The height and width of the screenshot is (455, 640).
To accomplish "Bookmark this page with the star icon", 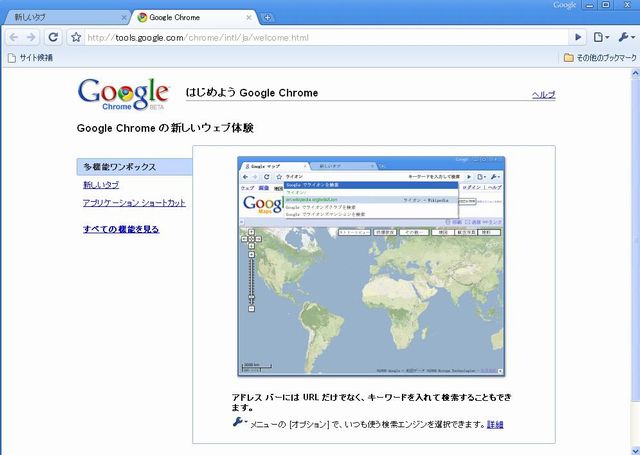I will pyautogui.click(x=76, y=38).
